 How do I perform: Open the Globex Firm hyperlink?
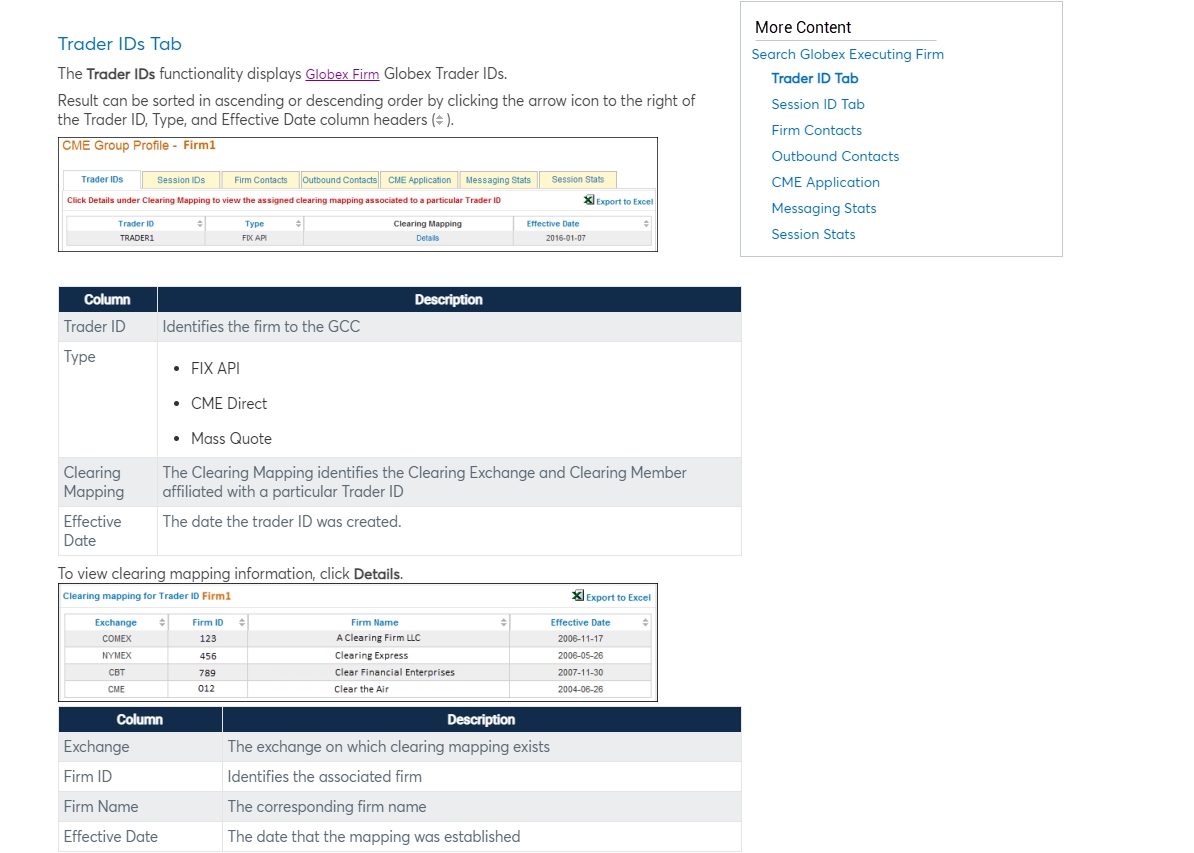click(342, 74)
